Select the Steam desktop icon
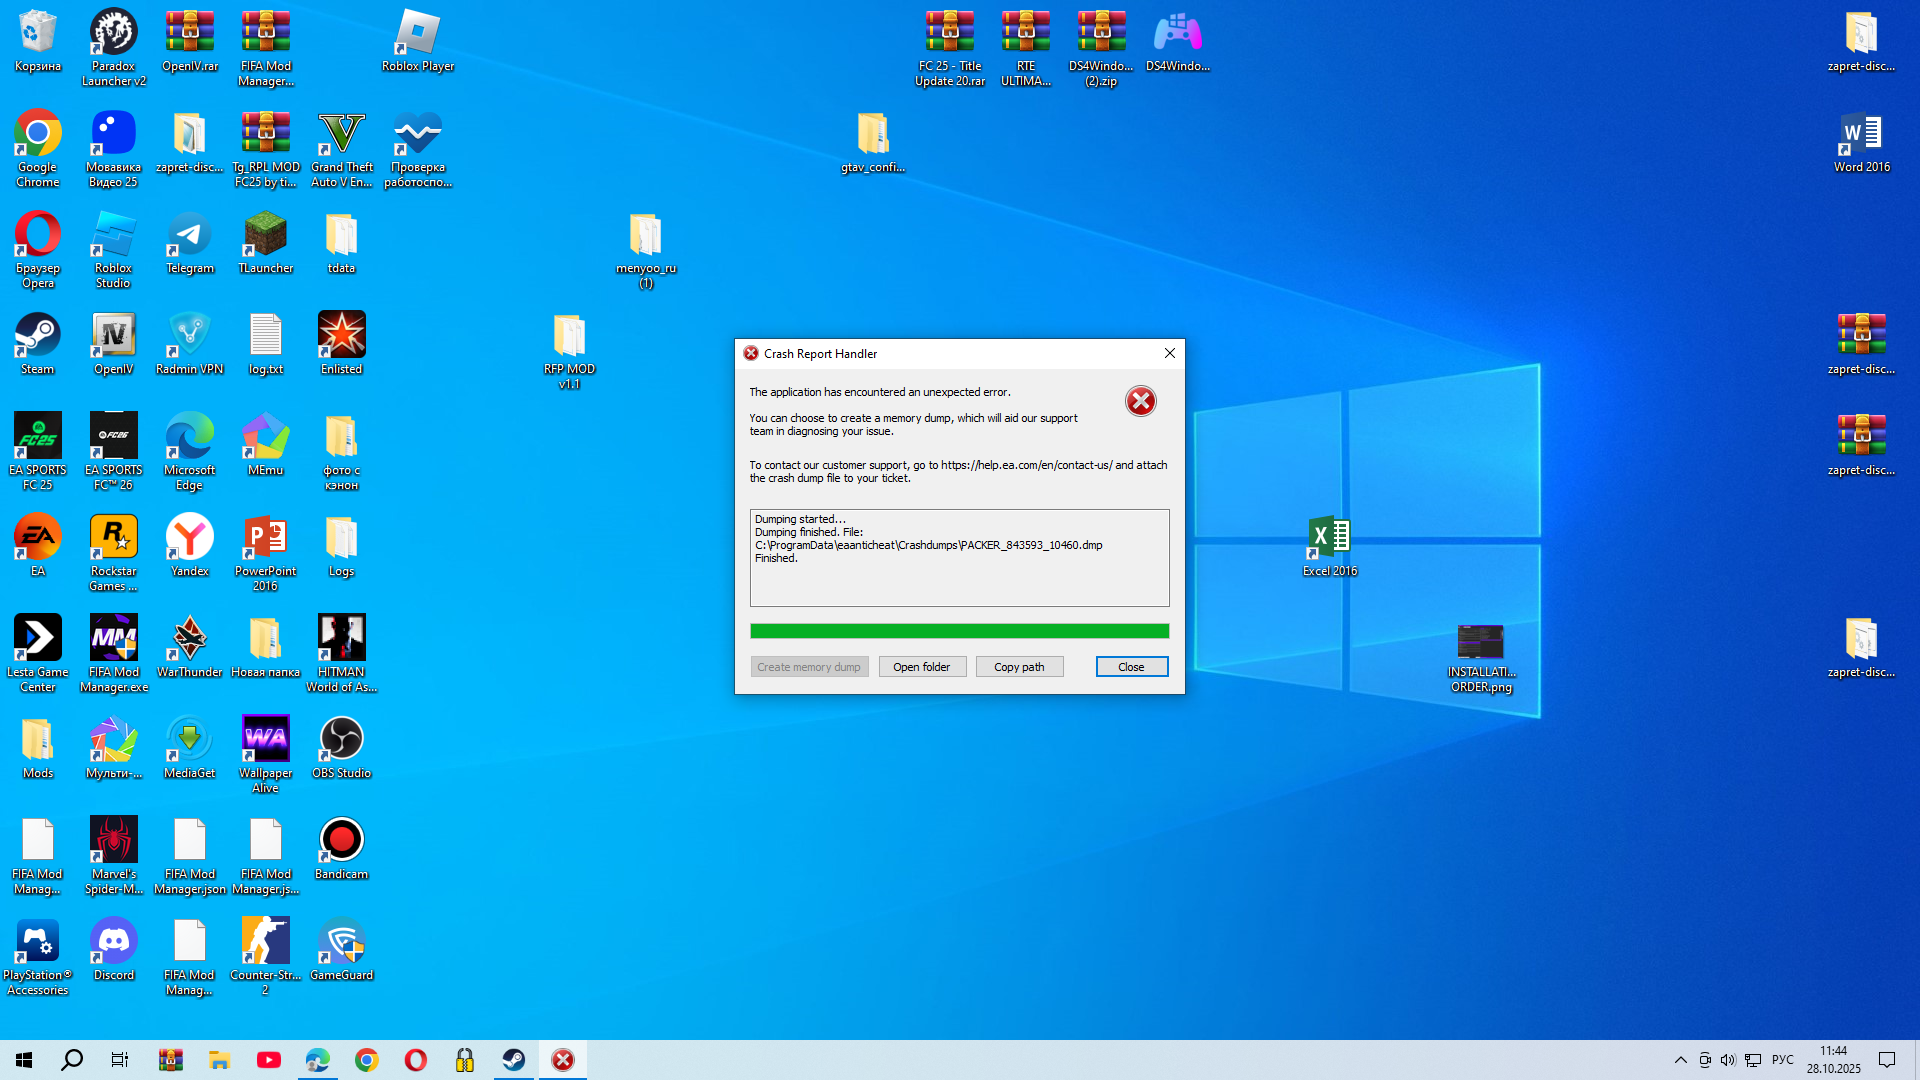 38,342
